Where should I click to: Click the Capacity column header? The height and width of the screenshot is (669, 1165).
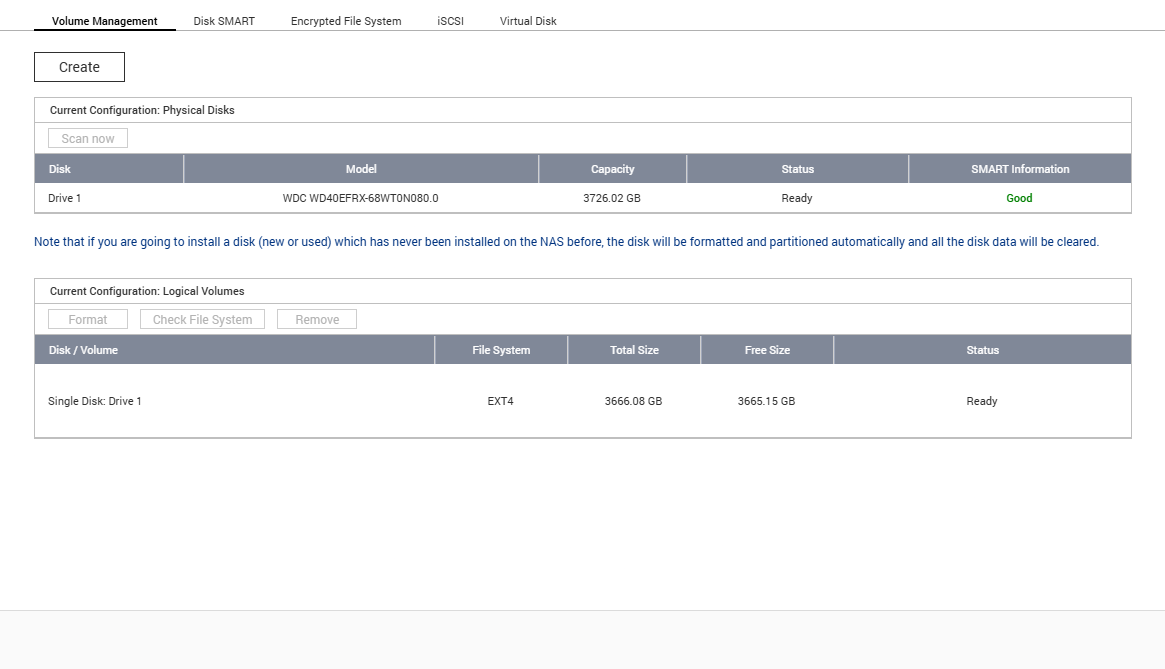pos(612,169)
